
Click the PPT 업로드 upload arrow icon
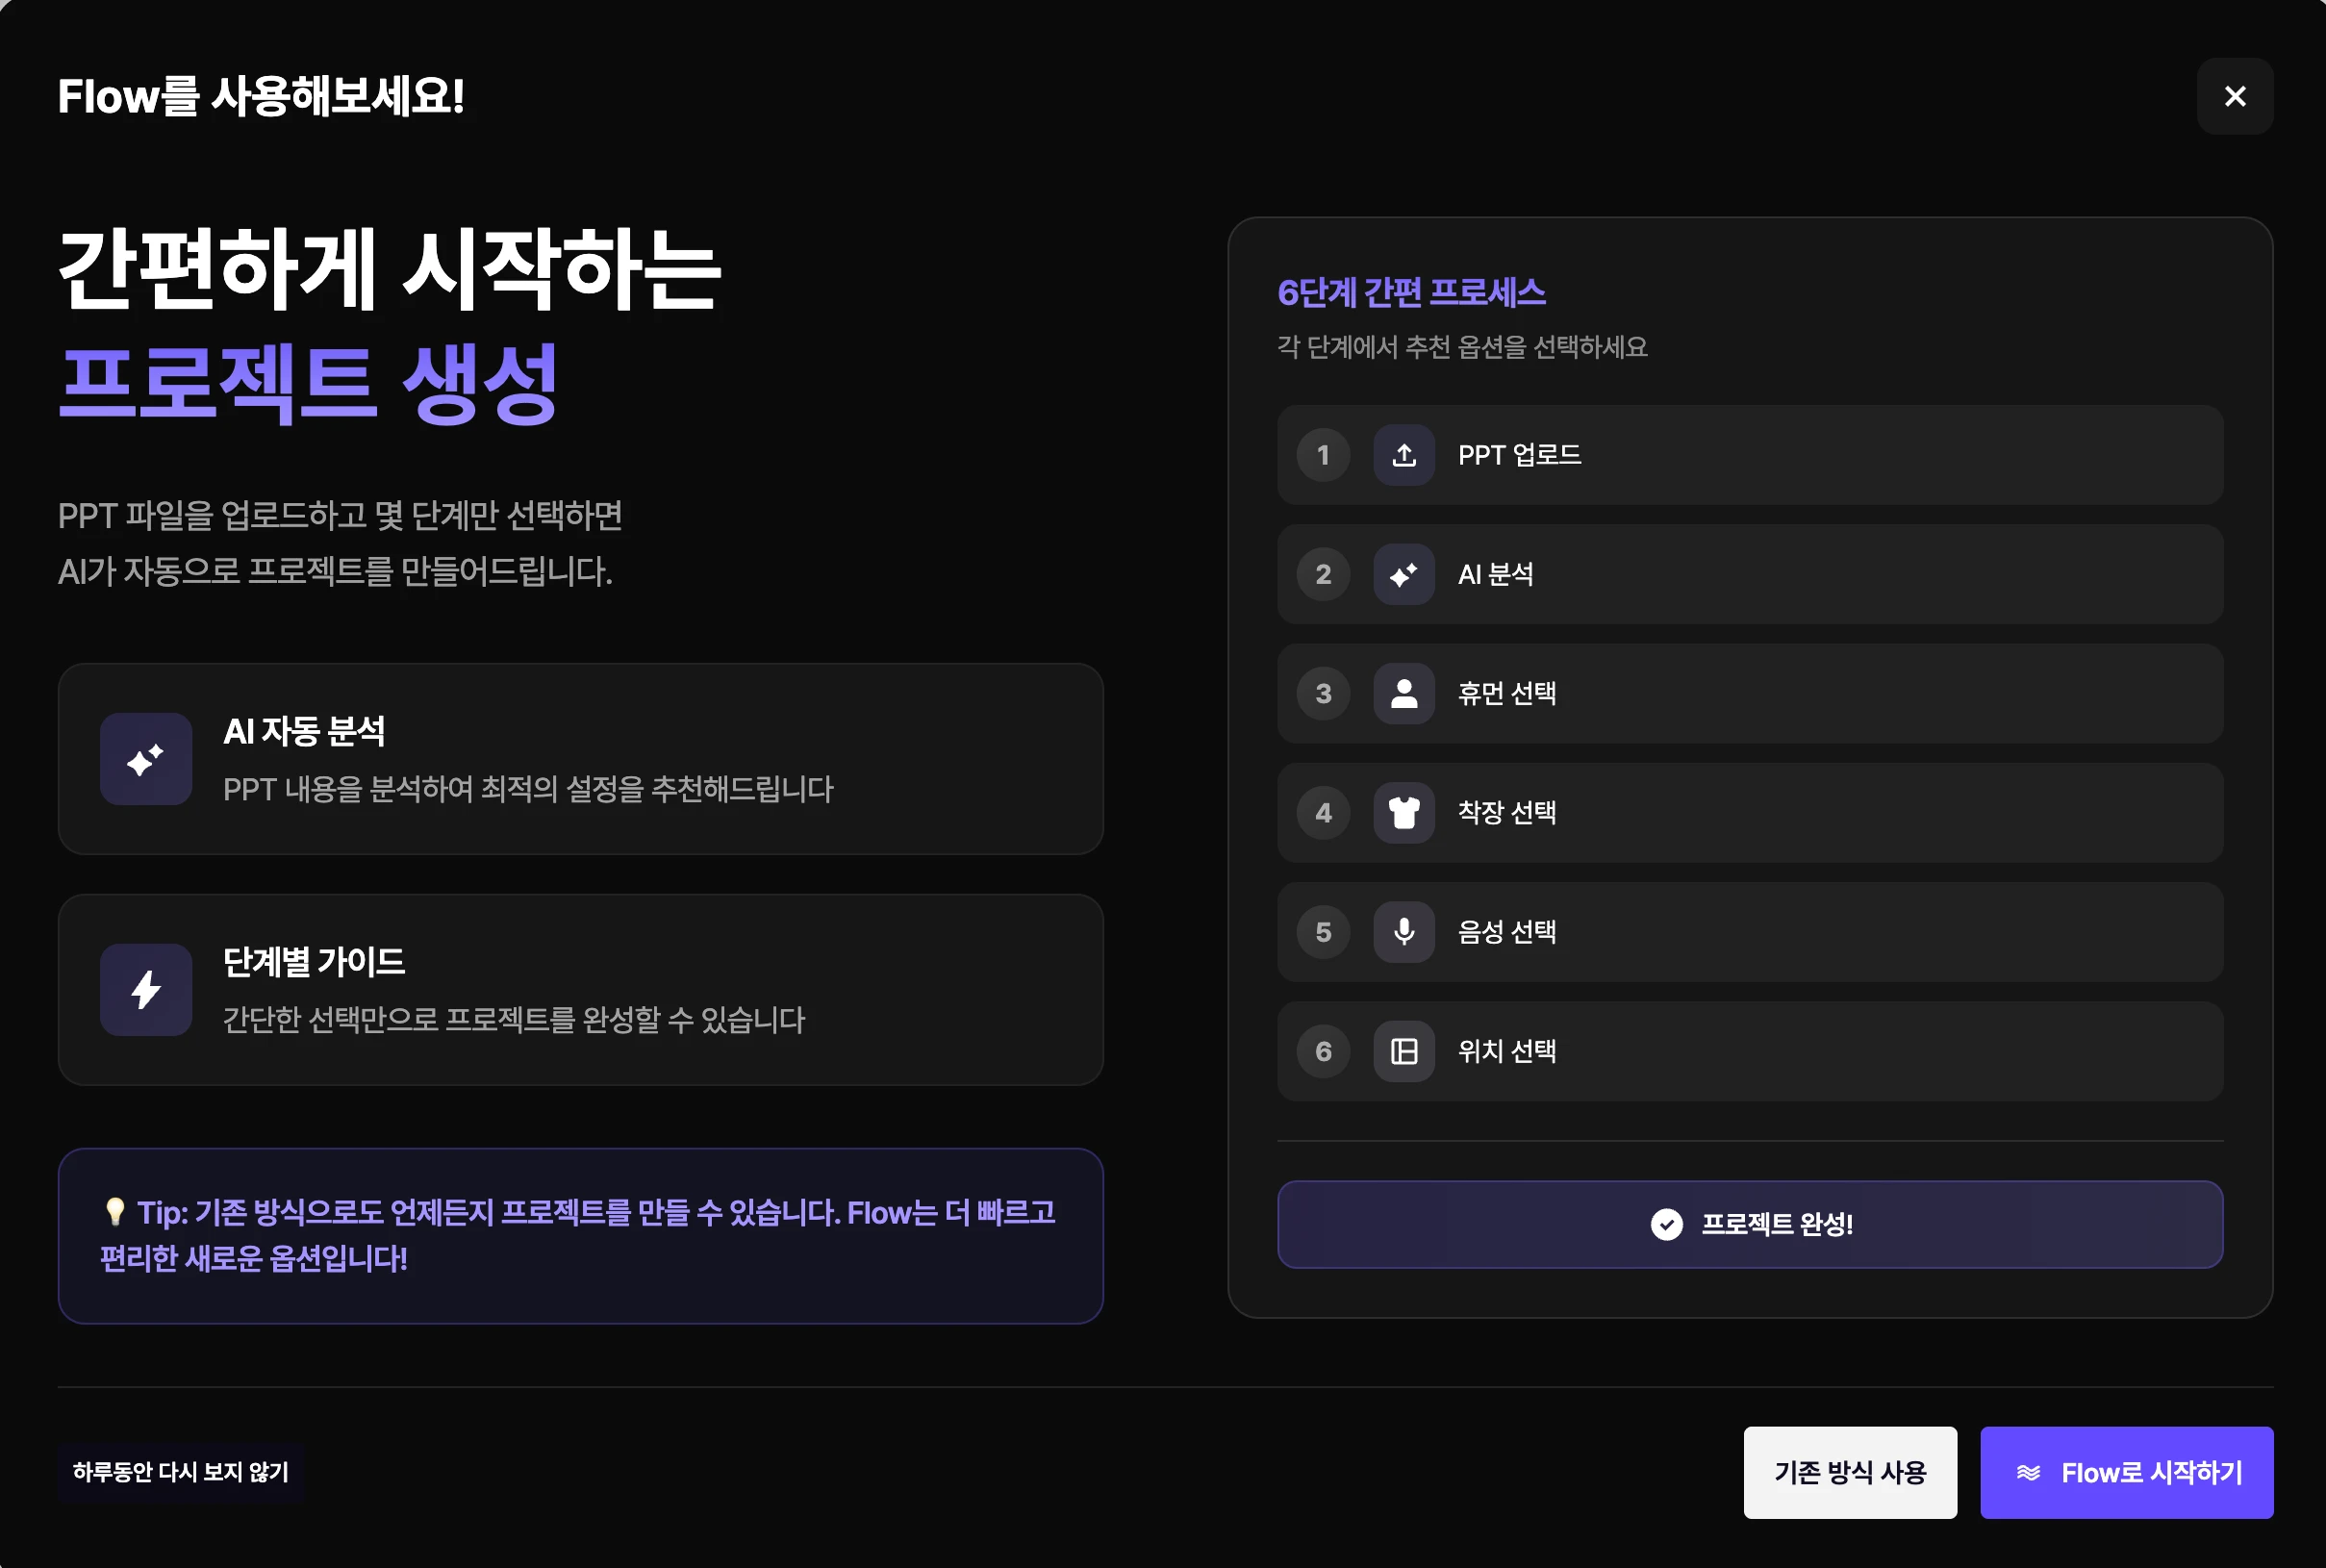(x=1404, y=455)
